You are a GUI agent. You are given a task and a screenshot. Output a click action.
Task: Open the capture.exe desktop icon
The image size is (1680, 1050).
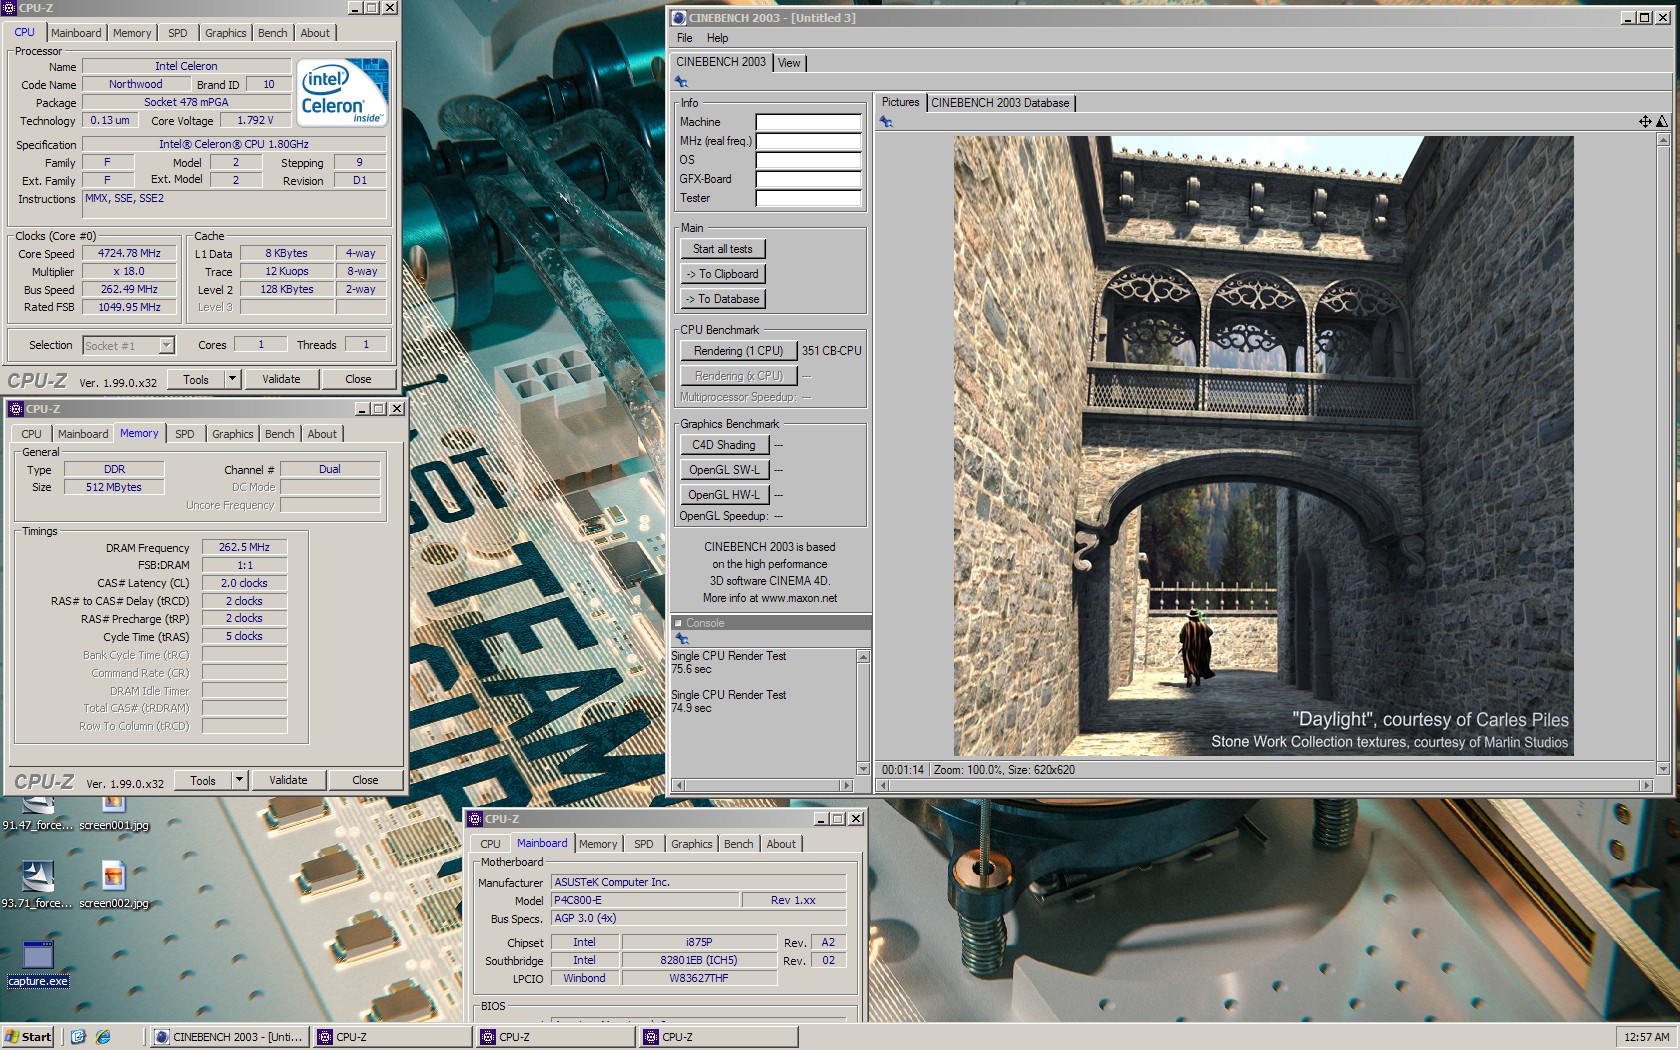coord(38,963)
